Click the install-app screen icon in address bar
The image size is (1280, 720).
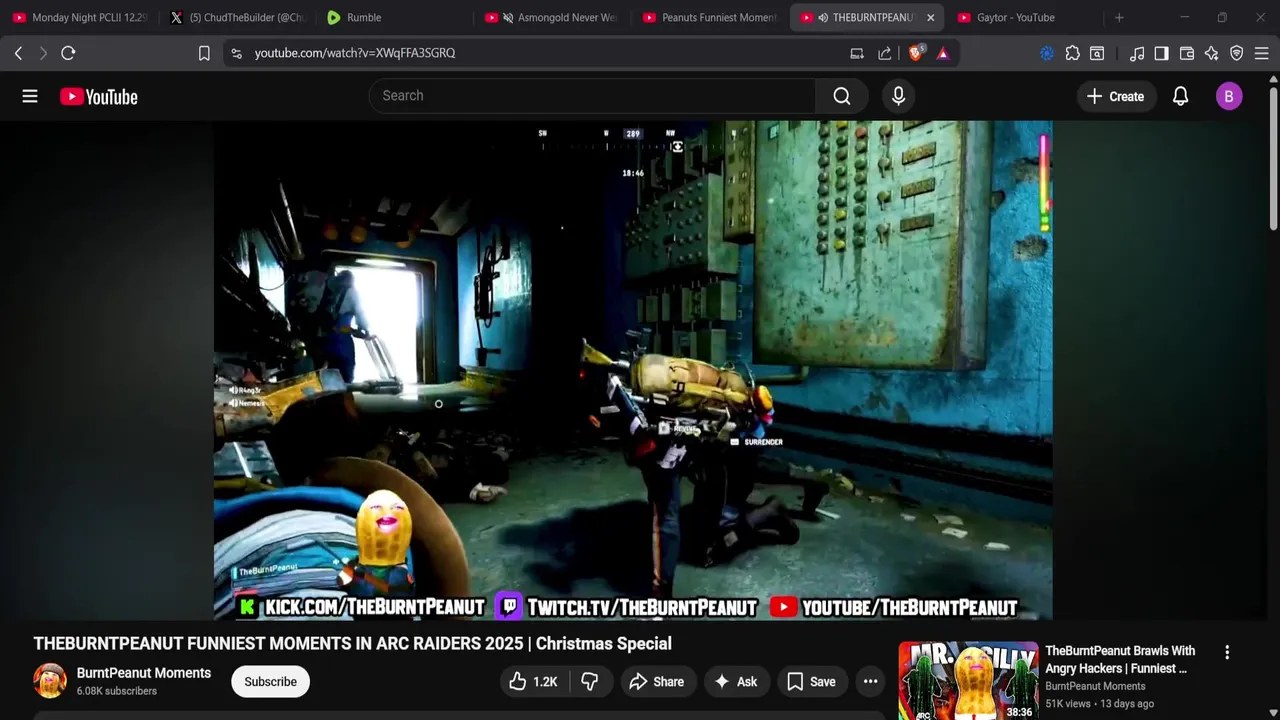pos(857,53)
